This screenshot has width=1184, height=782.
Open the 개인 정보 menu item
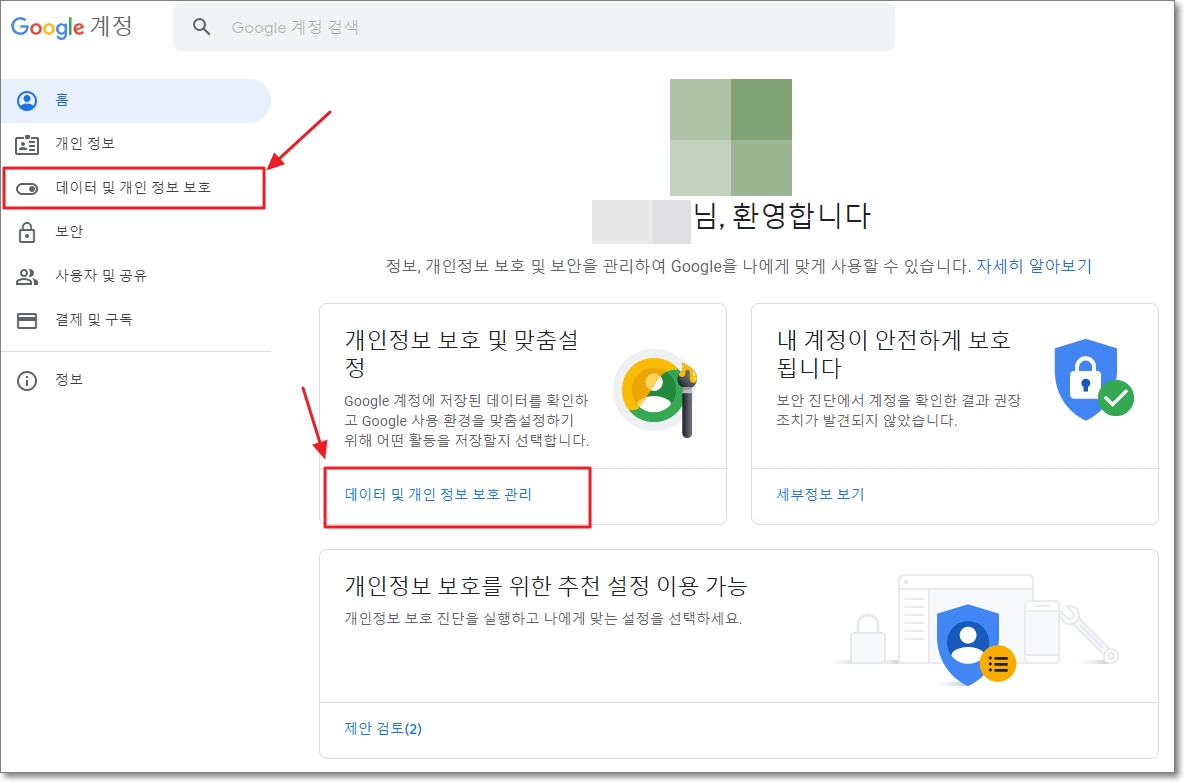(x=136, y=143)
